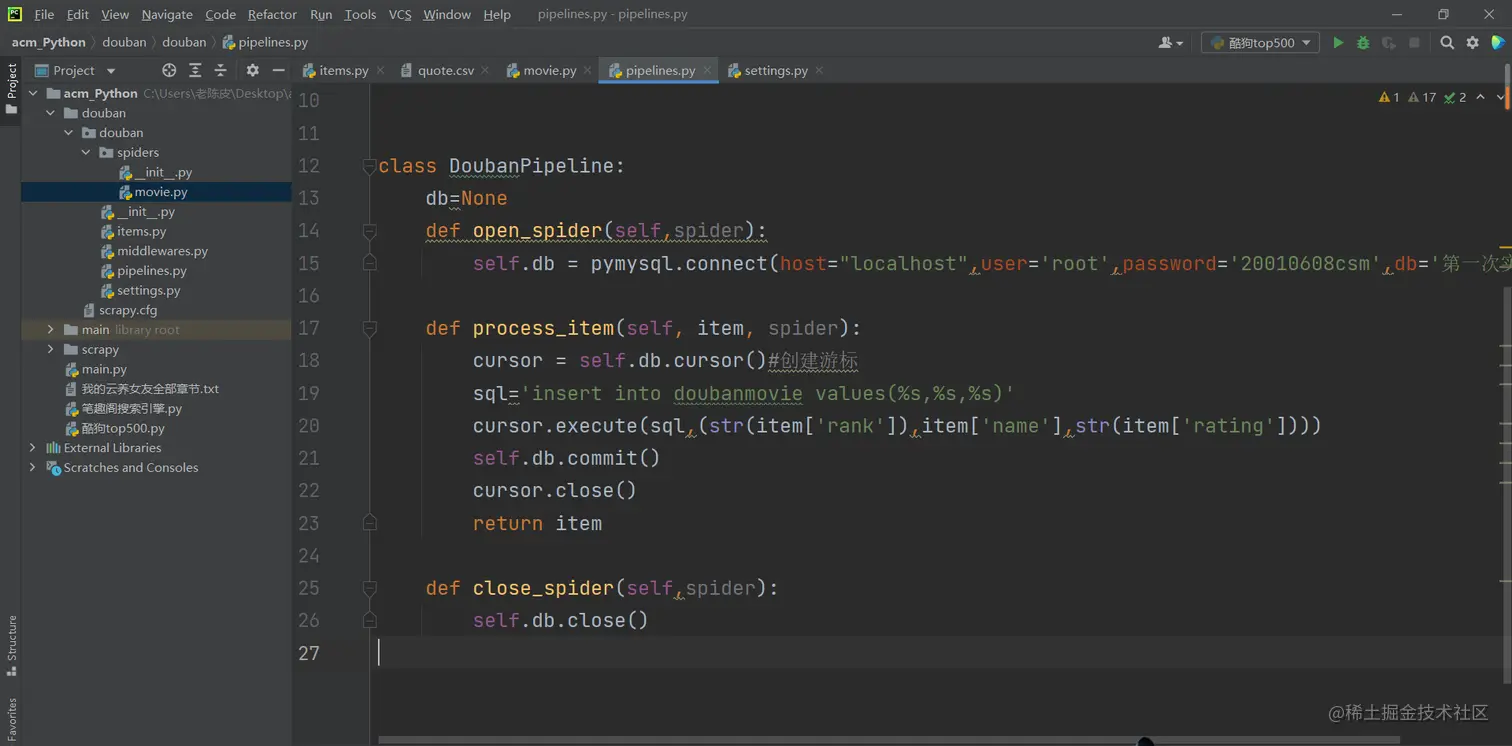Open the Code With Me user icon
This screenshot has width=1512, height=746.
[x=1170, y=43]
